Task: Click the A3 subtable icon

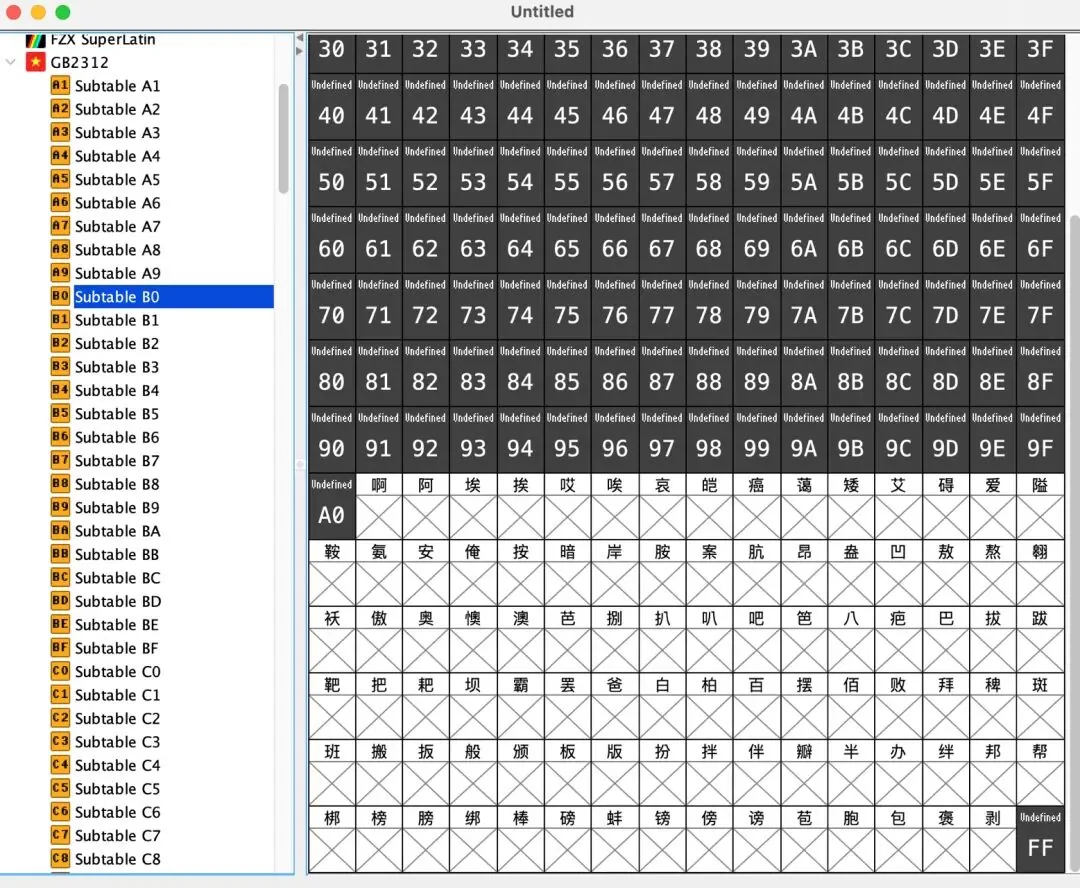Action: point(60,132)
